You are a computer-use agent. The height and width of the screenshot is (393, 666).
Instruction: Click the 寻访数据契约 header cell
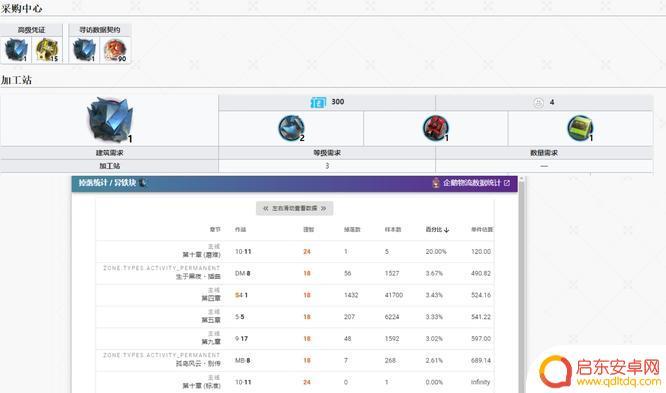(100, 30)
